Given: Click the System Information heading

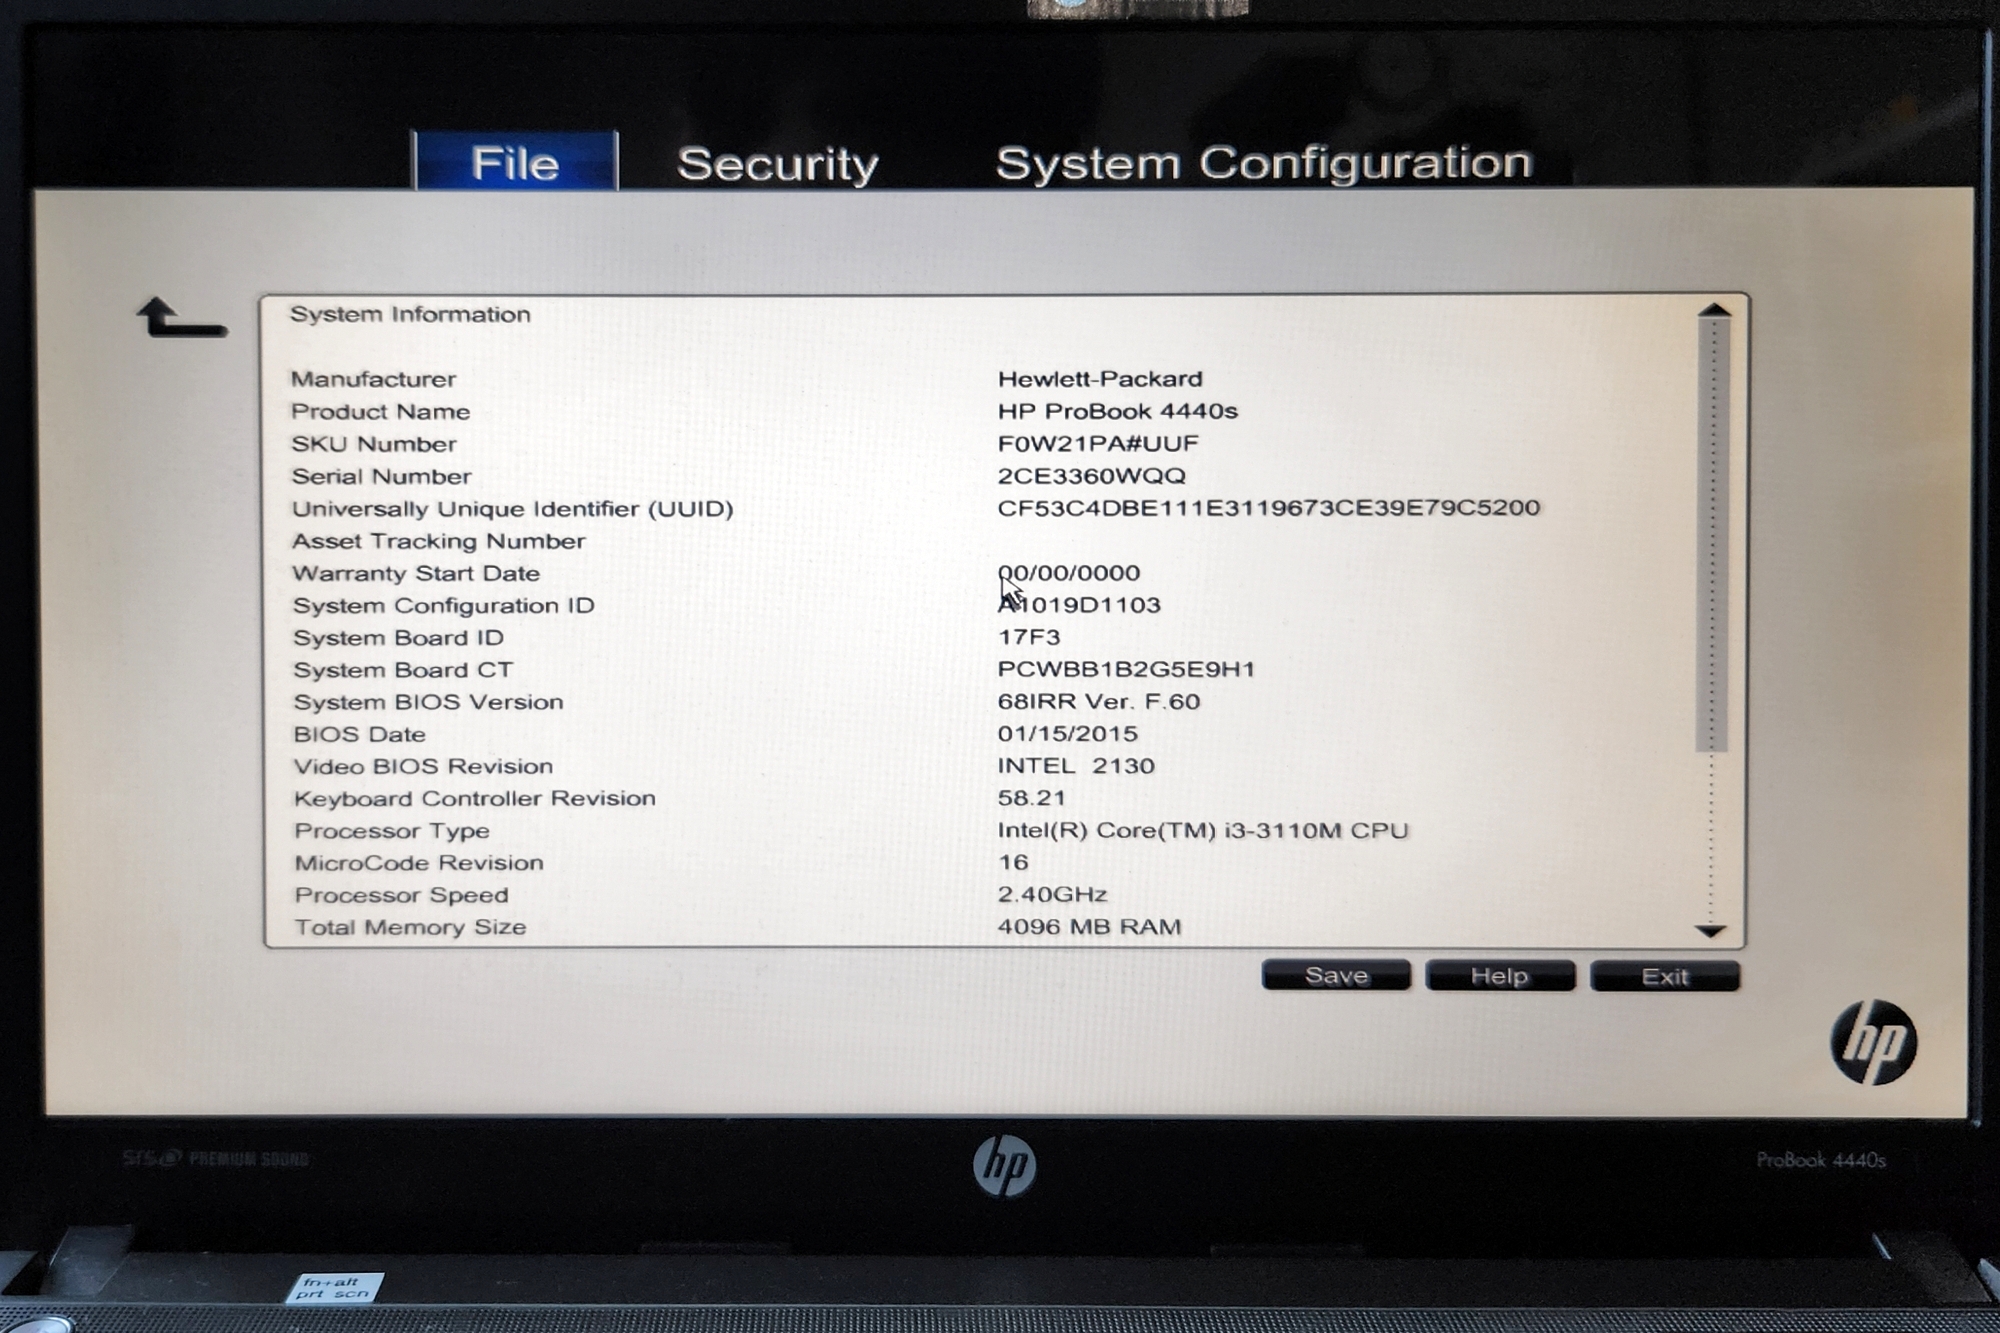Looking at the screenshot, I should click(410, 314).
